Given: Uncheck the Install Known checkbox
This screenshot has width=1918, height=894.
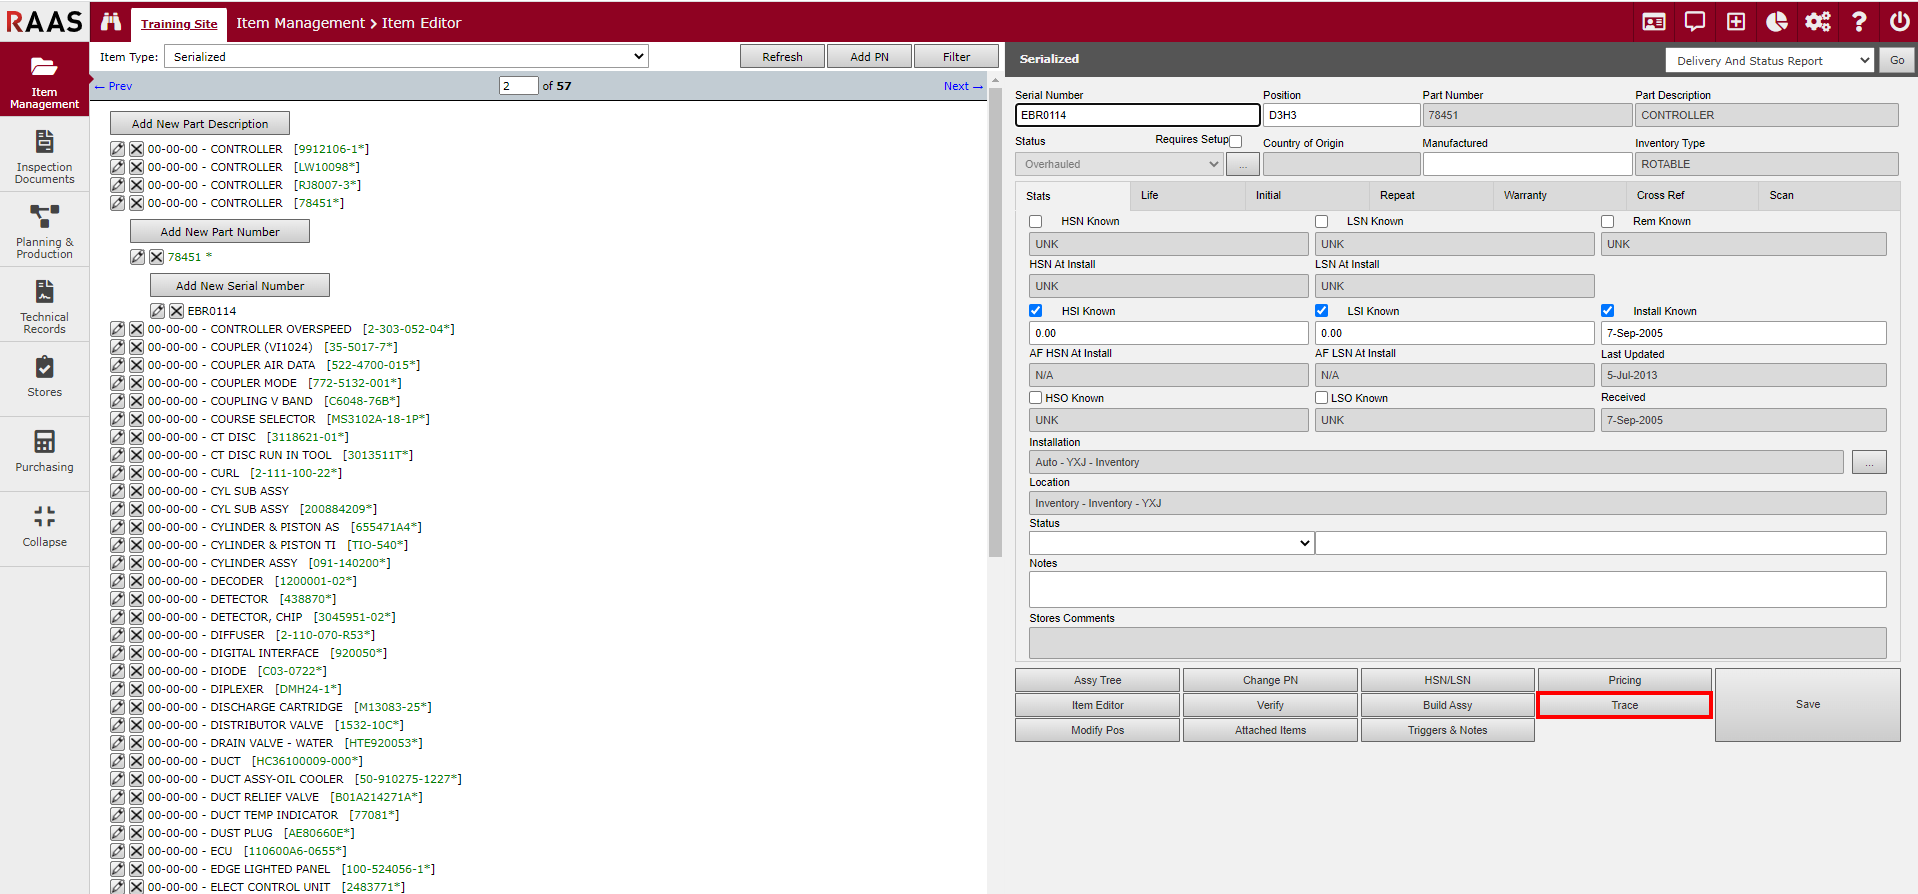Looking at the screenshot, I should click(1607, 311).
